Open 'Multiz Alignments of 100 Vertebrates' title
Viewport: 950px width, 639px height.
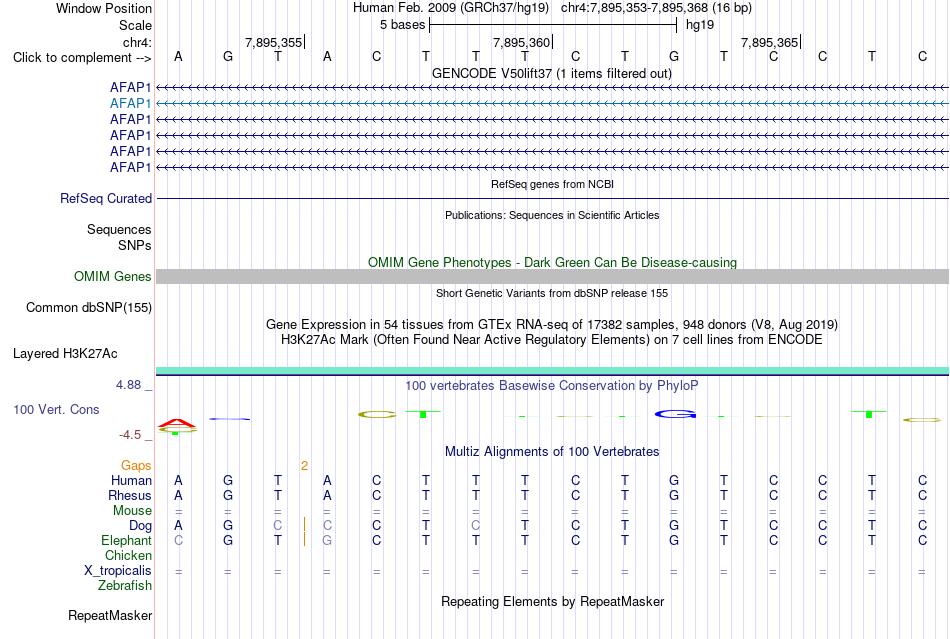coord(552,452)
